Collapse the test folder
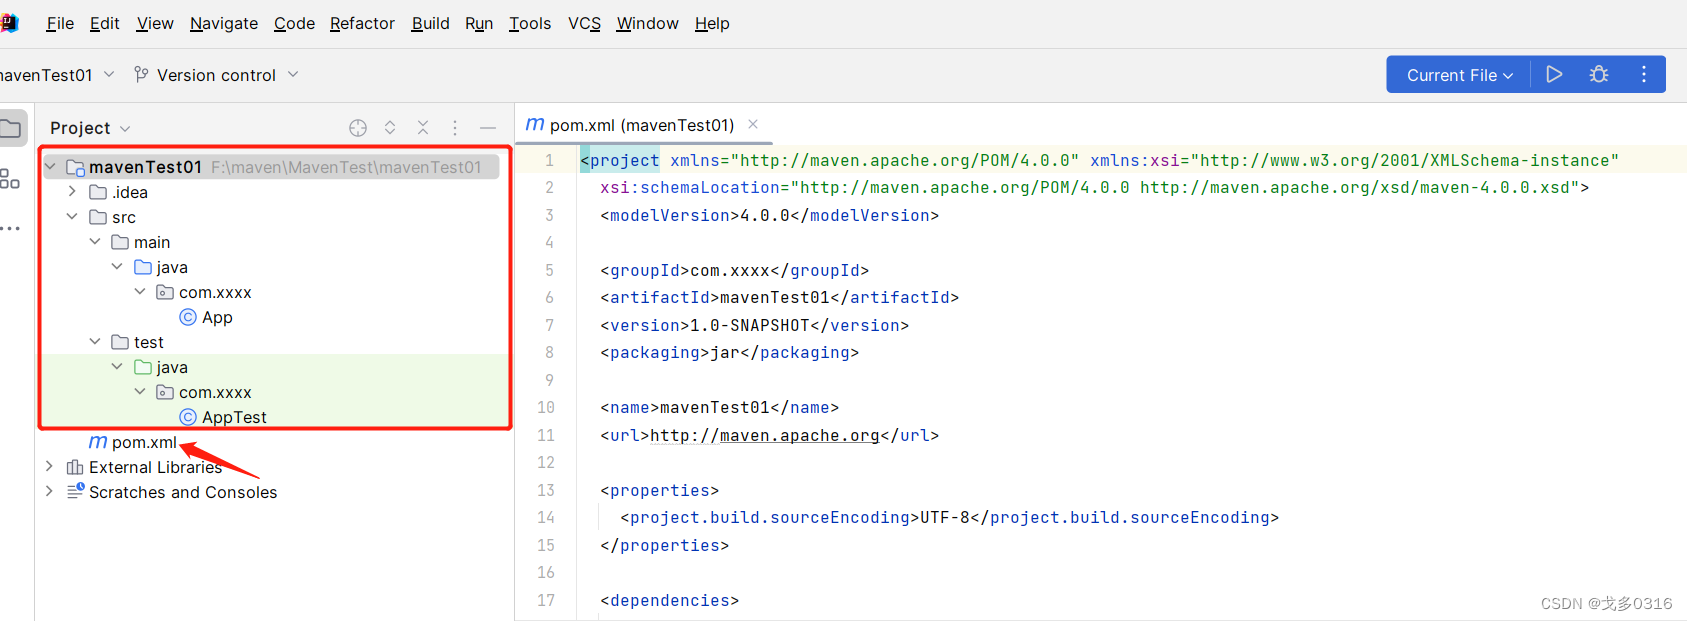Image resolution: width=1687 pixels, height=621 pixels. tap(95, 341)
